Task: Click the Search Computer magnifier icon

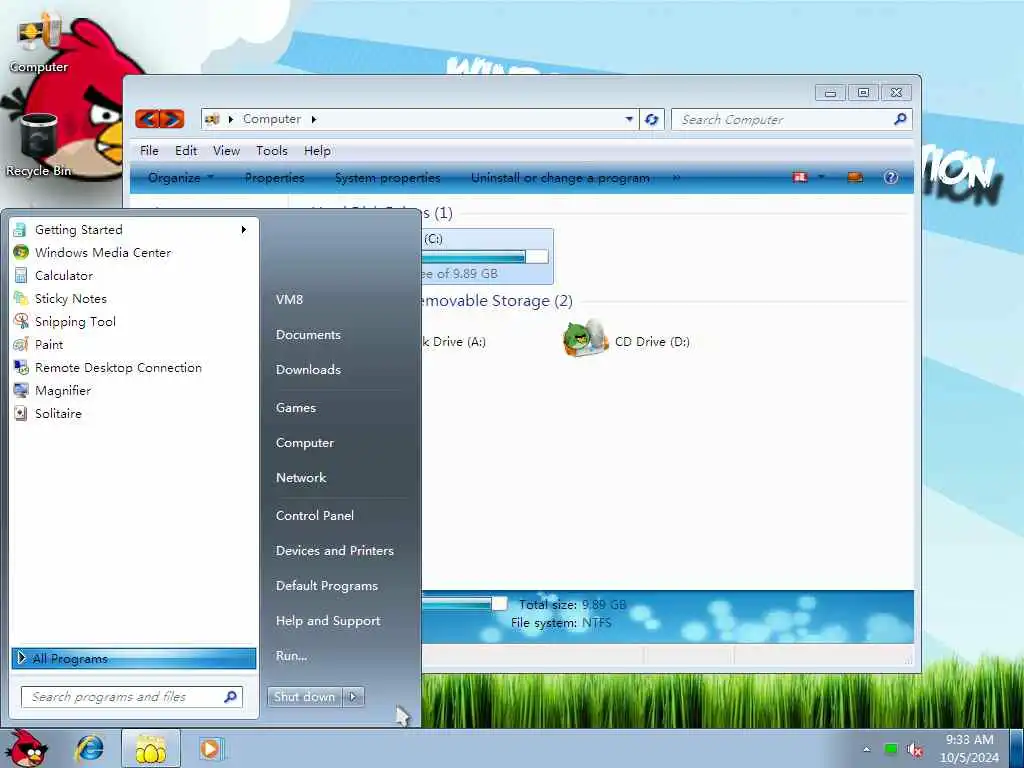Action: pyautogui.click(x=901, y=119)
